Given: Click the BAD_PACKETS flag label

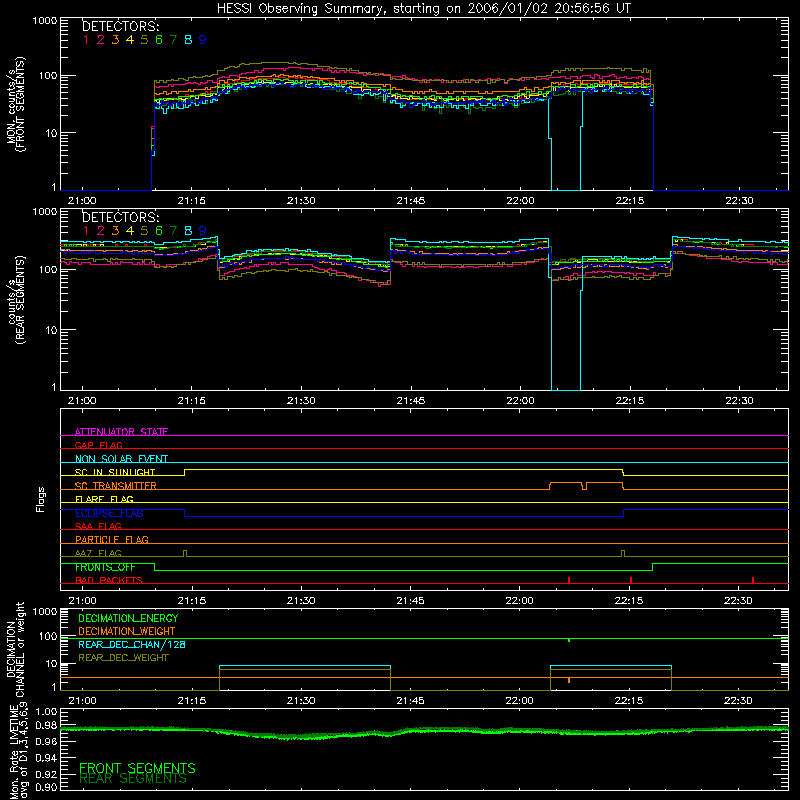Looking at the screenshot, I should (x=109, y=580).
